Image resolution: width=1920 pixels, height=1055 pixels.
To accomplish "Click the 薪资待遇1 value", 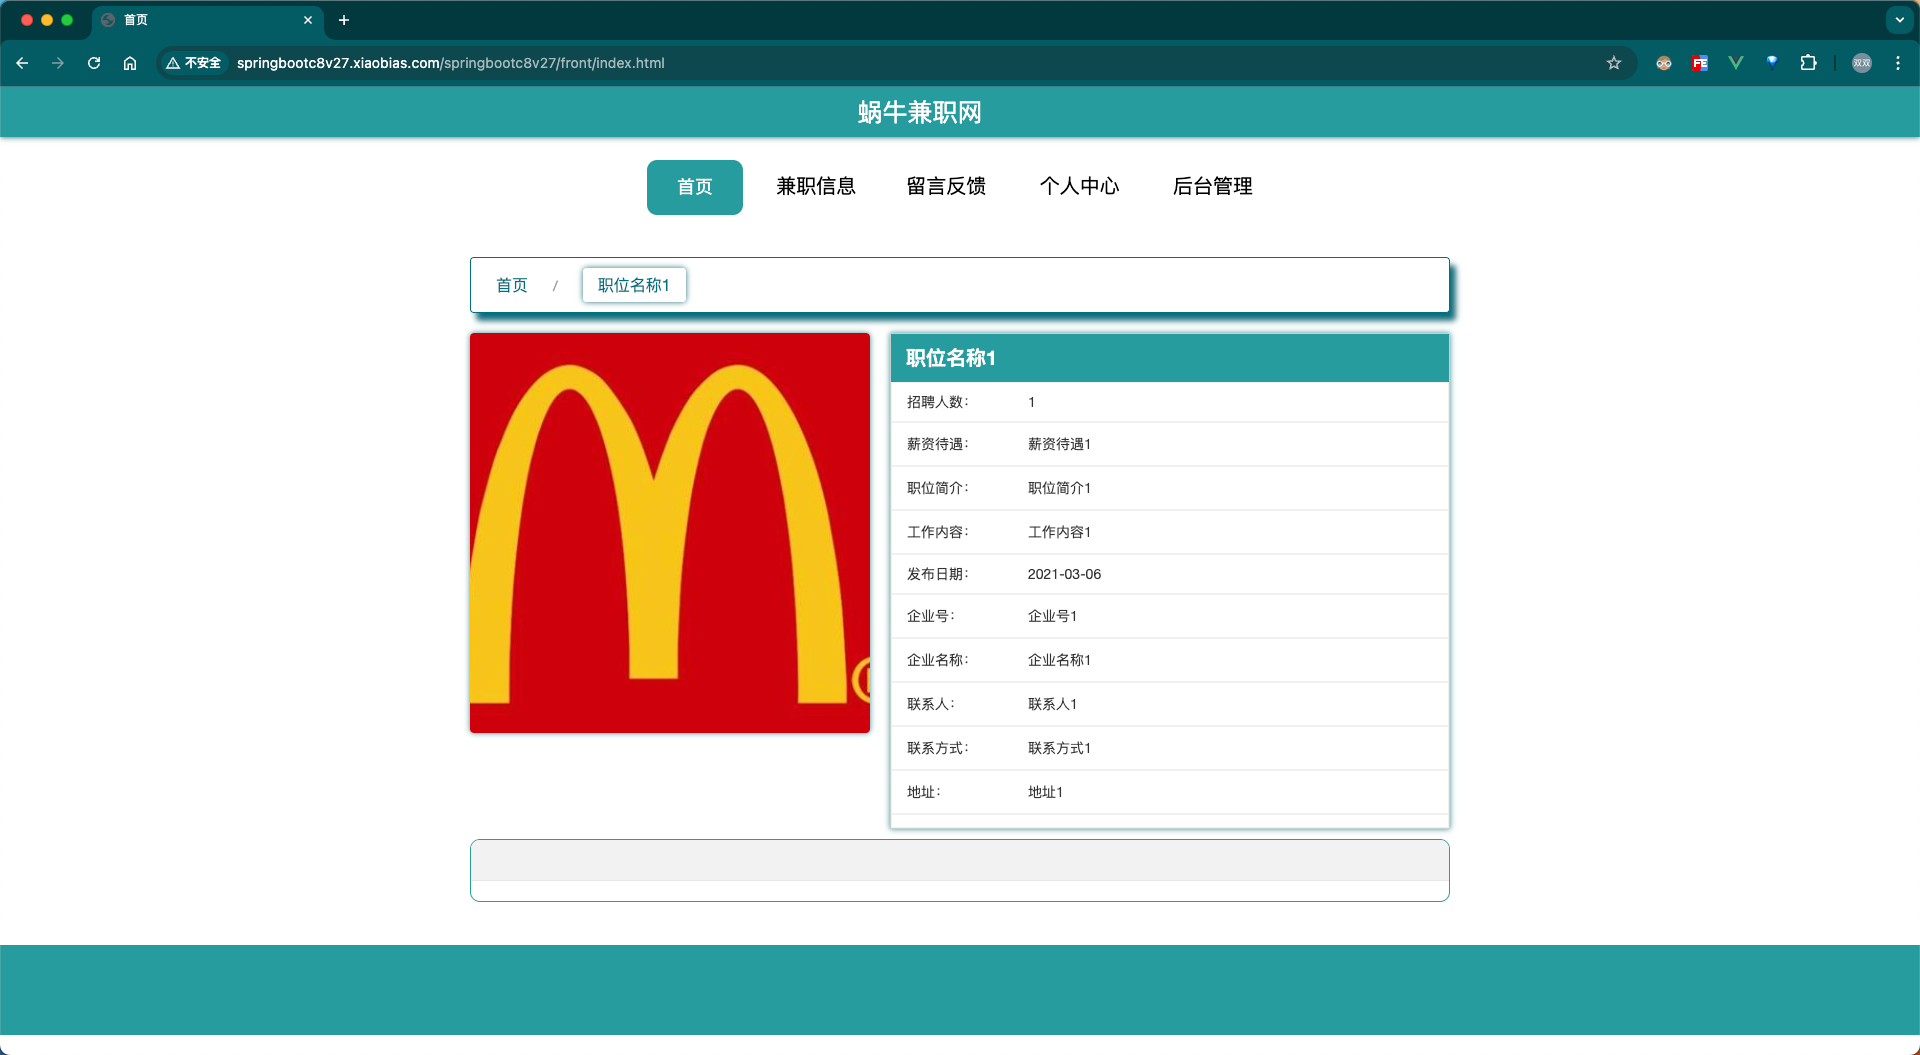I will click(1059, 444).
